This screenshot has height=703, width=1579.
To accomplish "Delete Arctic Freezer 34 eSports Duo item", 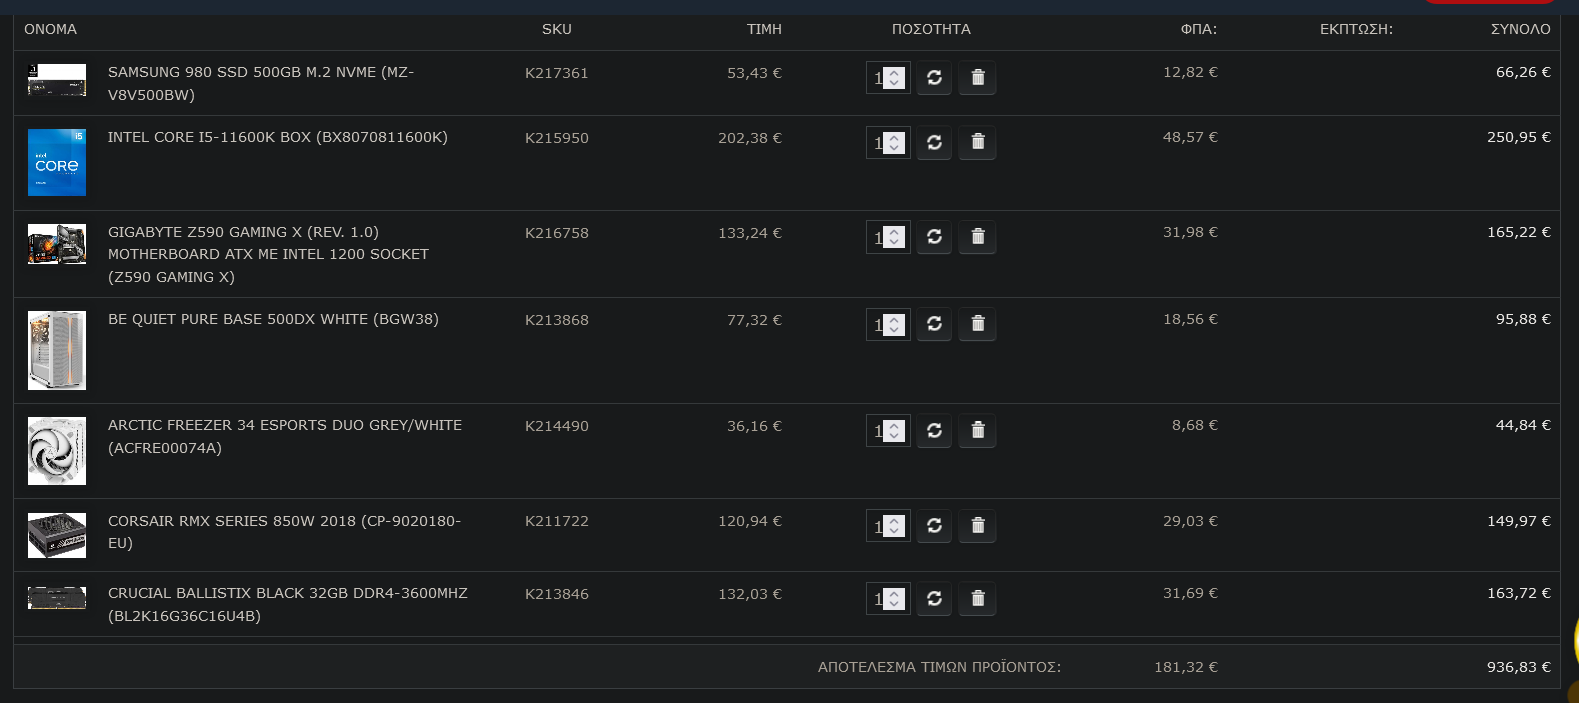I will pyautogui.click(x=978, y=431).
